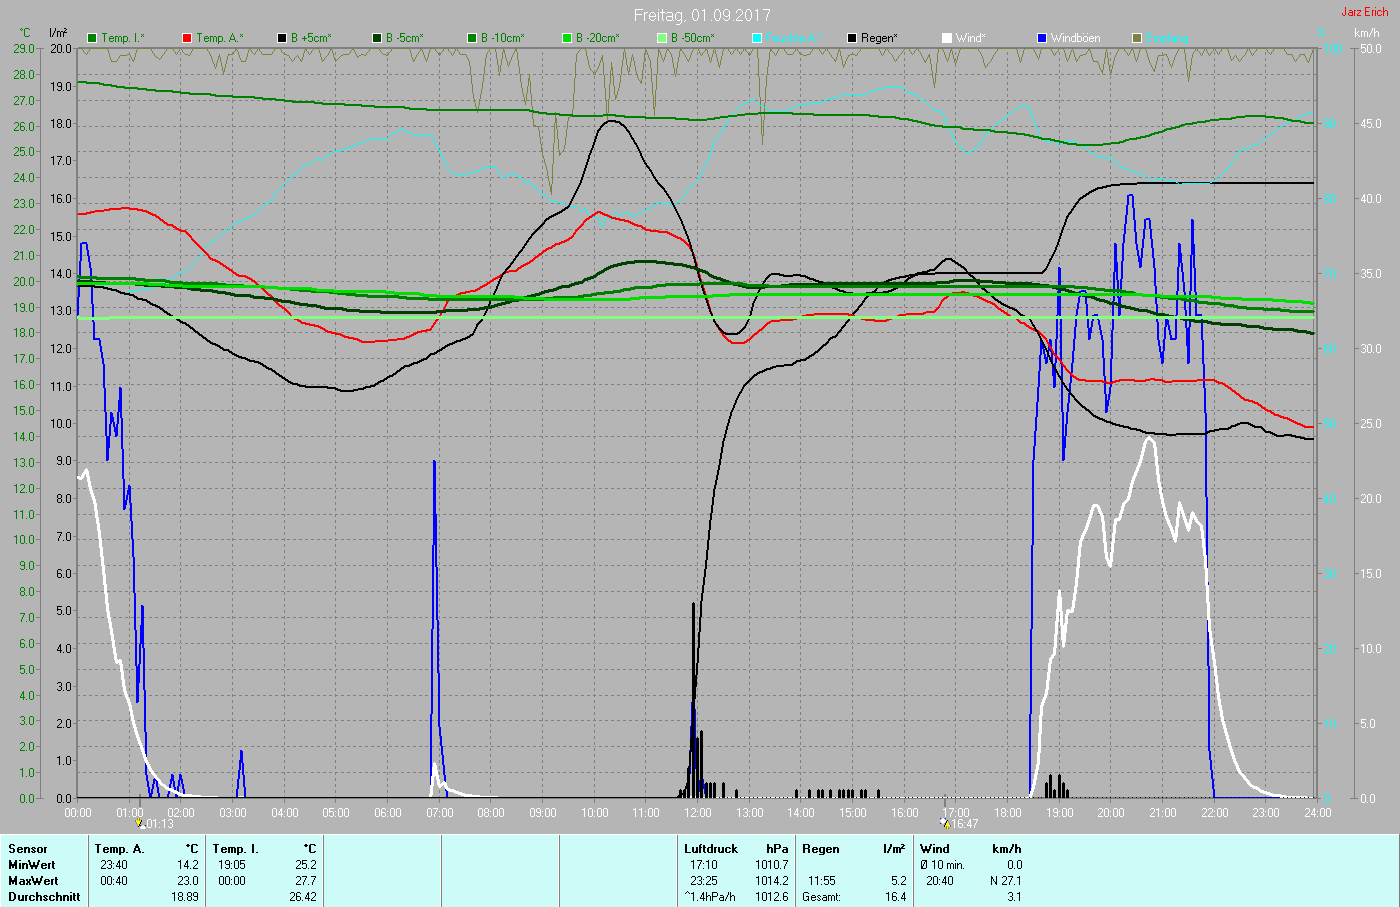The height and width of the screenshot is (907, 1400).
Task: Click the Temp. I. average 26.42
Action: pyautogui.click(x=303, y=897)
